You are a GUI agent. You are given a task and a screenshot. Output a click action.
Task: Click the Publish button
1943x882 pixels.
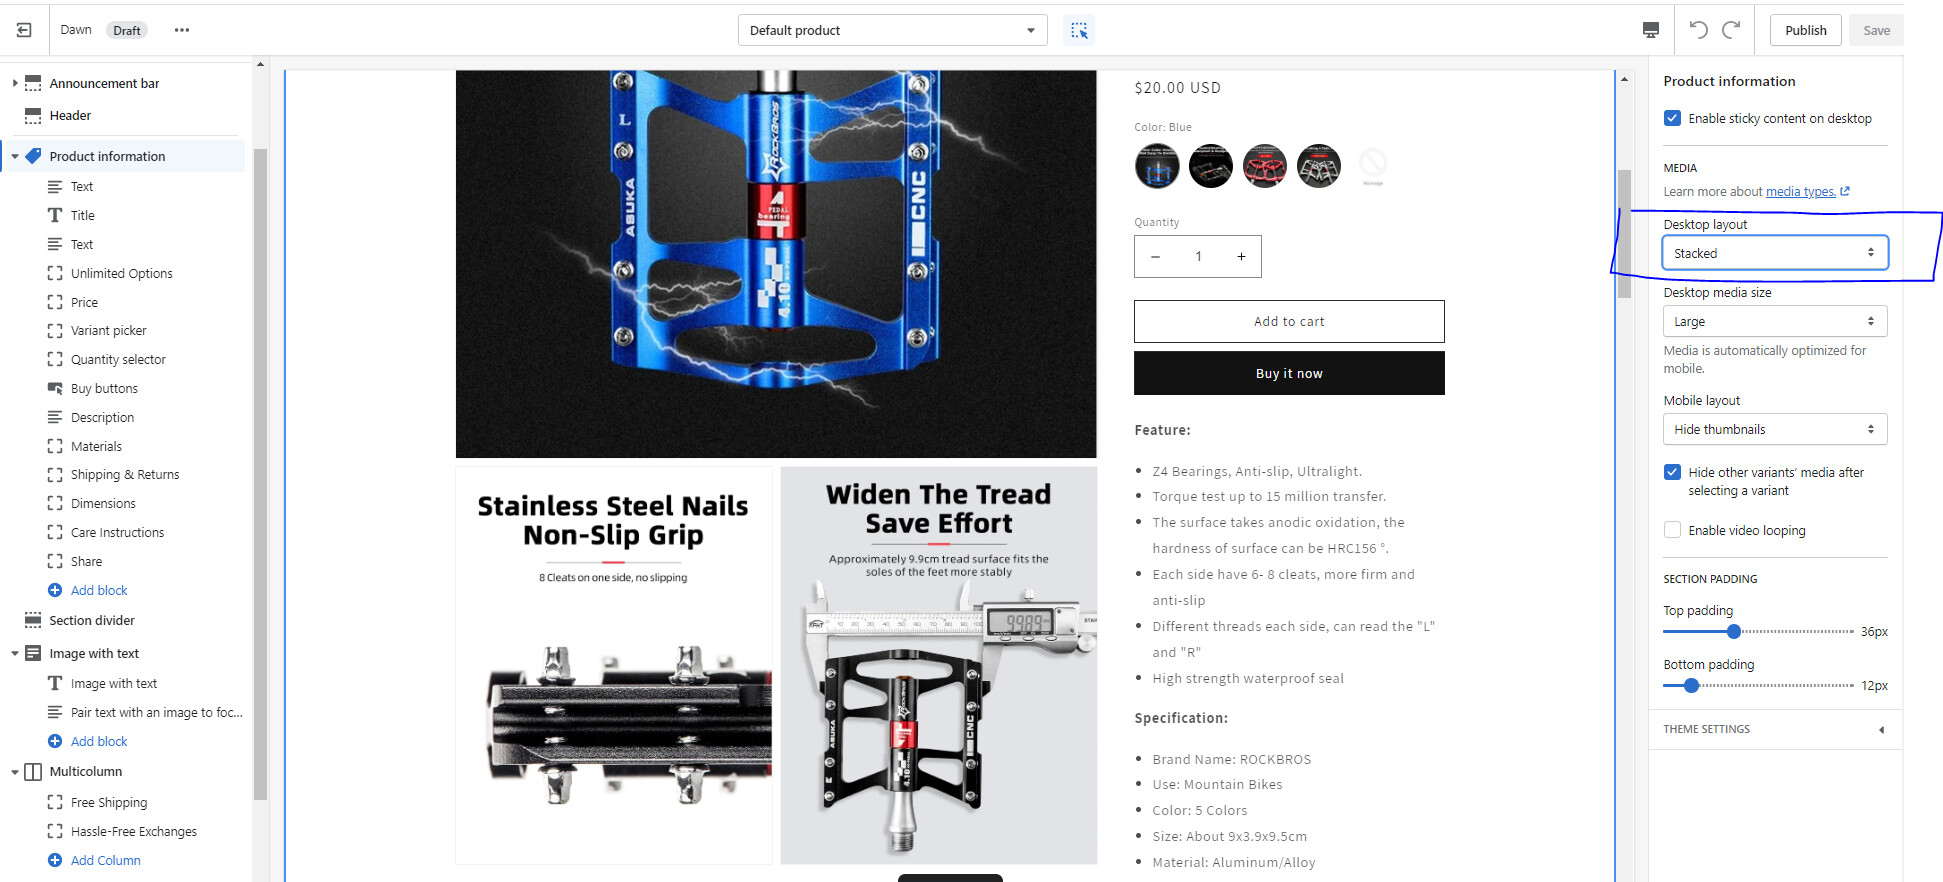point(1805,30)
